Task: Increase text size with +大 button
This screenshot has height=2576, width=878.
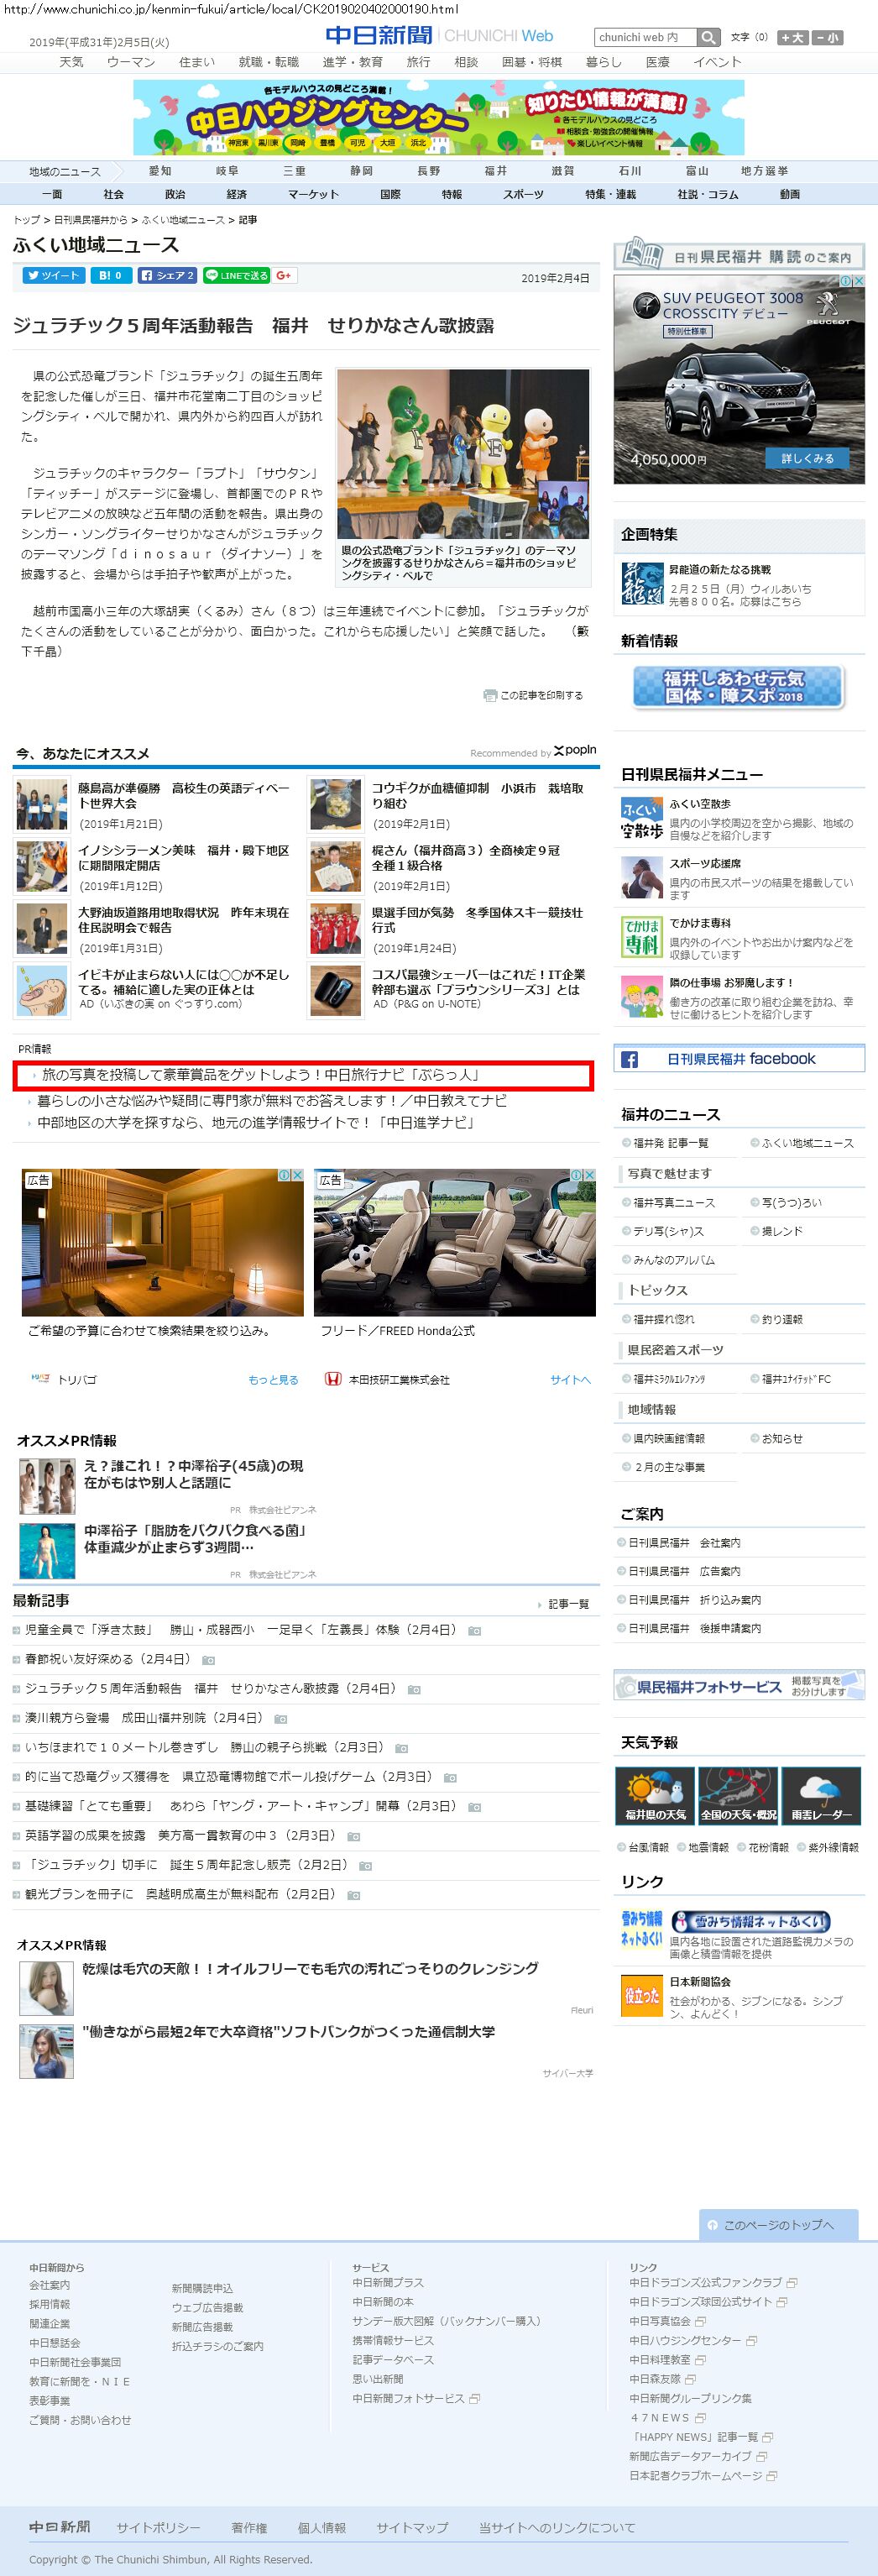Action: tap(793, 38)
